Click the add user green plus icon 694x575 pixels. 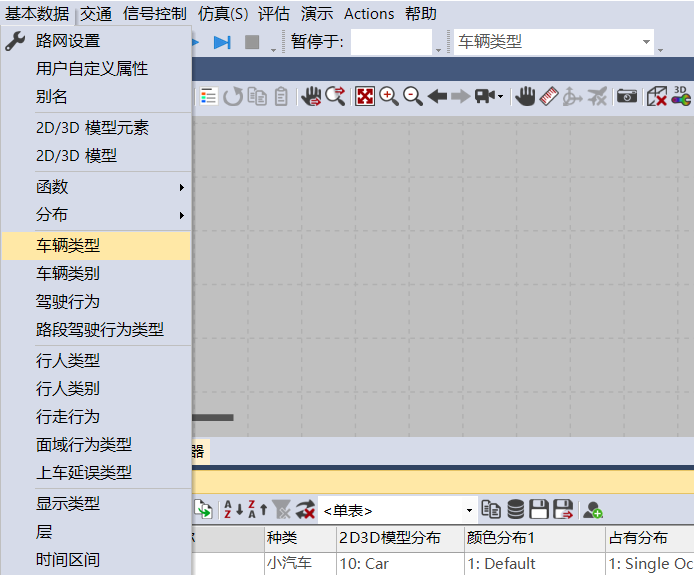click(593, 510)
